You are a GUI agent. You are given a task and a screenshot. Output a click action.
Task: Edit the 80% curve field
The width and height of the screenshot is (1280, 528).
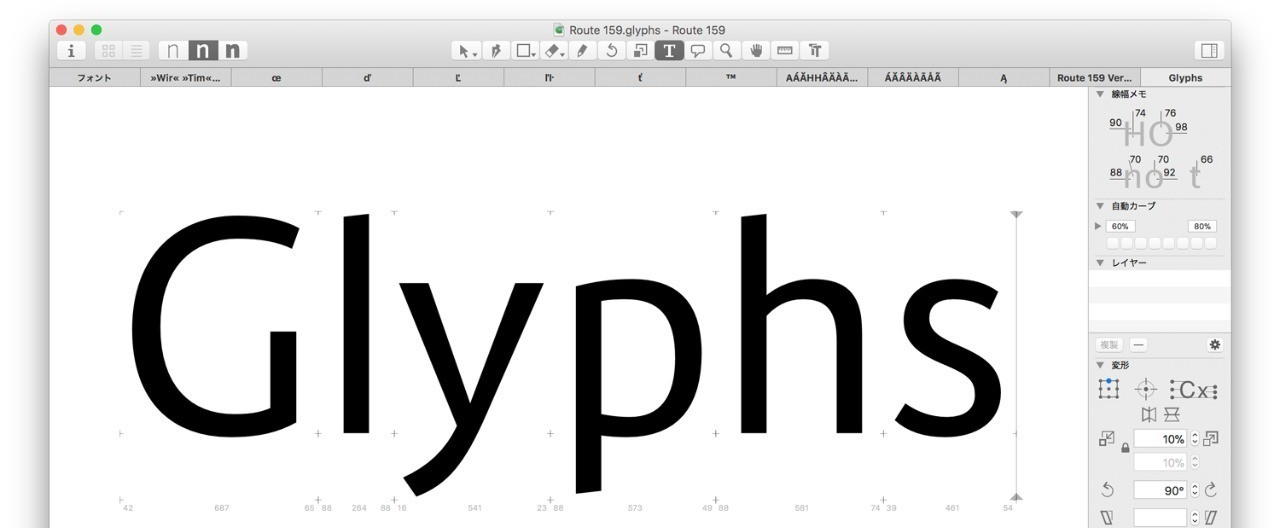(x=1202, y=226)
